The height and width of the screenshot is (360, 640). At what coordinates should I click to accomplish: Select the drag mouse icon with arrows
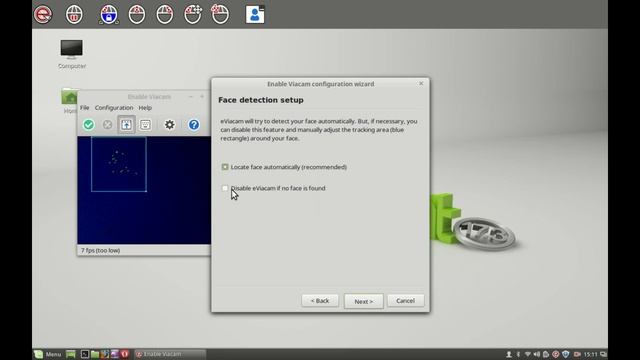[x=193, y=14]
